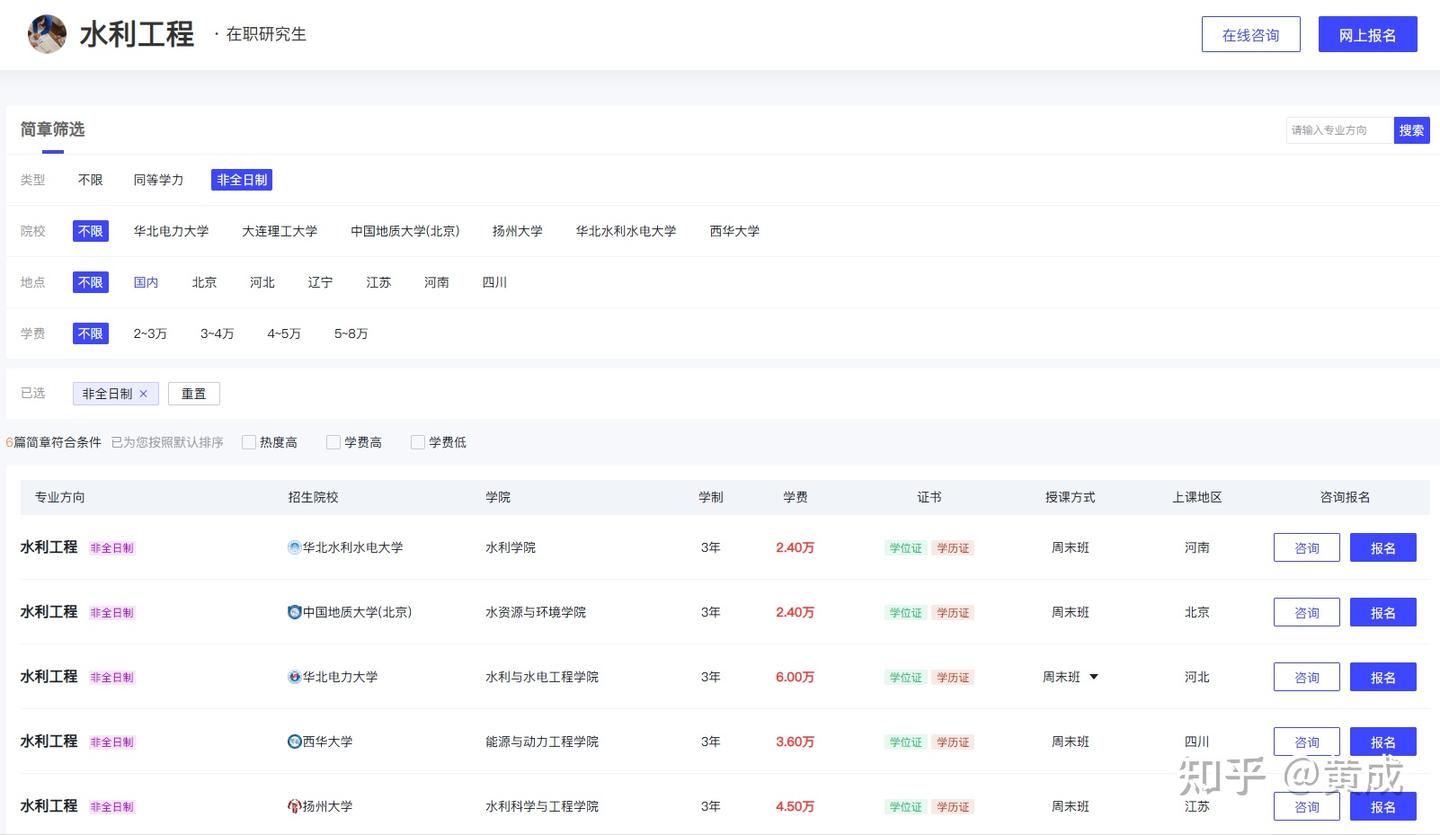
Task: Open 水利工程 link in 华北水利水电大学 row
Action: click(49, 547)
